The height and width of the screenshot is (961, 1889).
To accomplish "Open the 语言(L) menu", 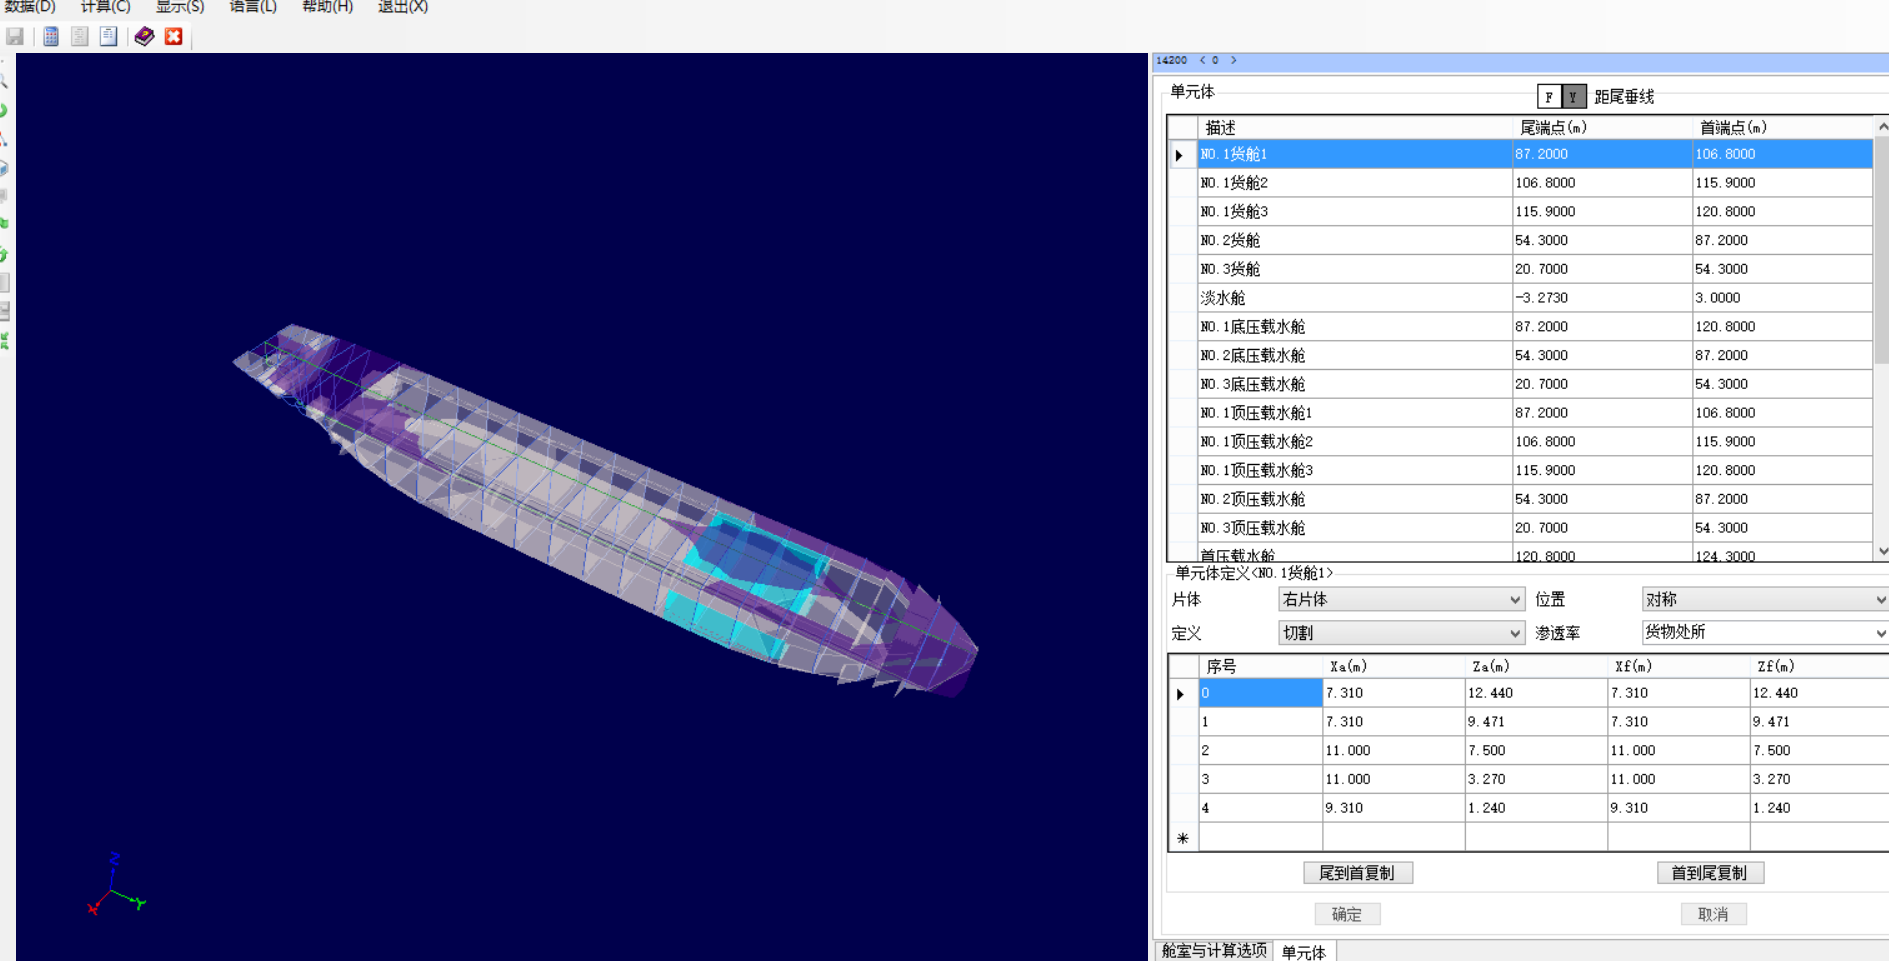I will pos(253,7).
